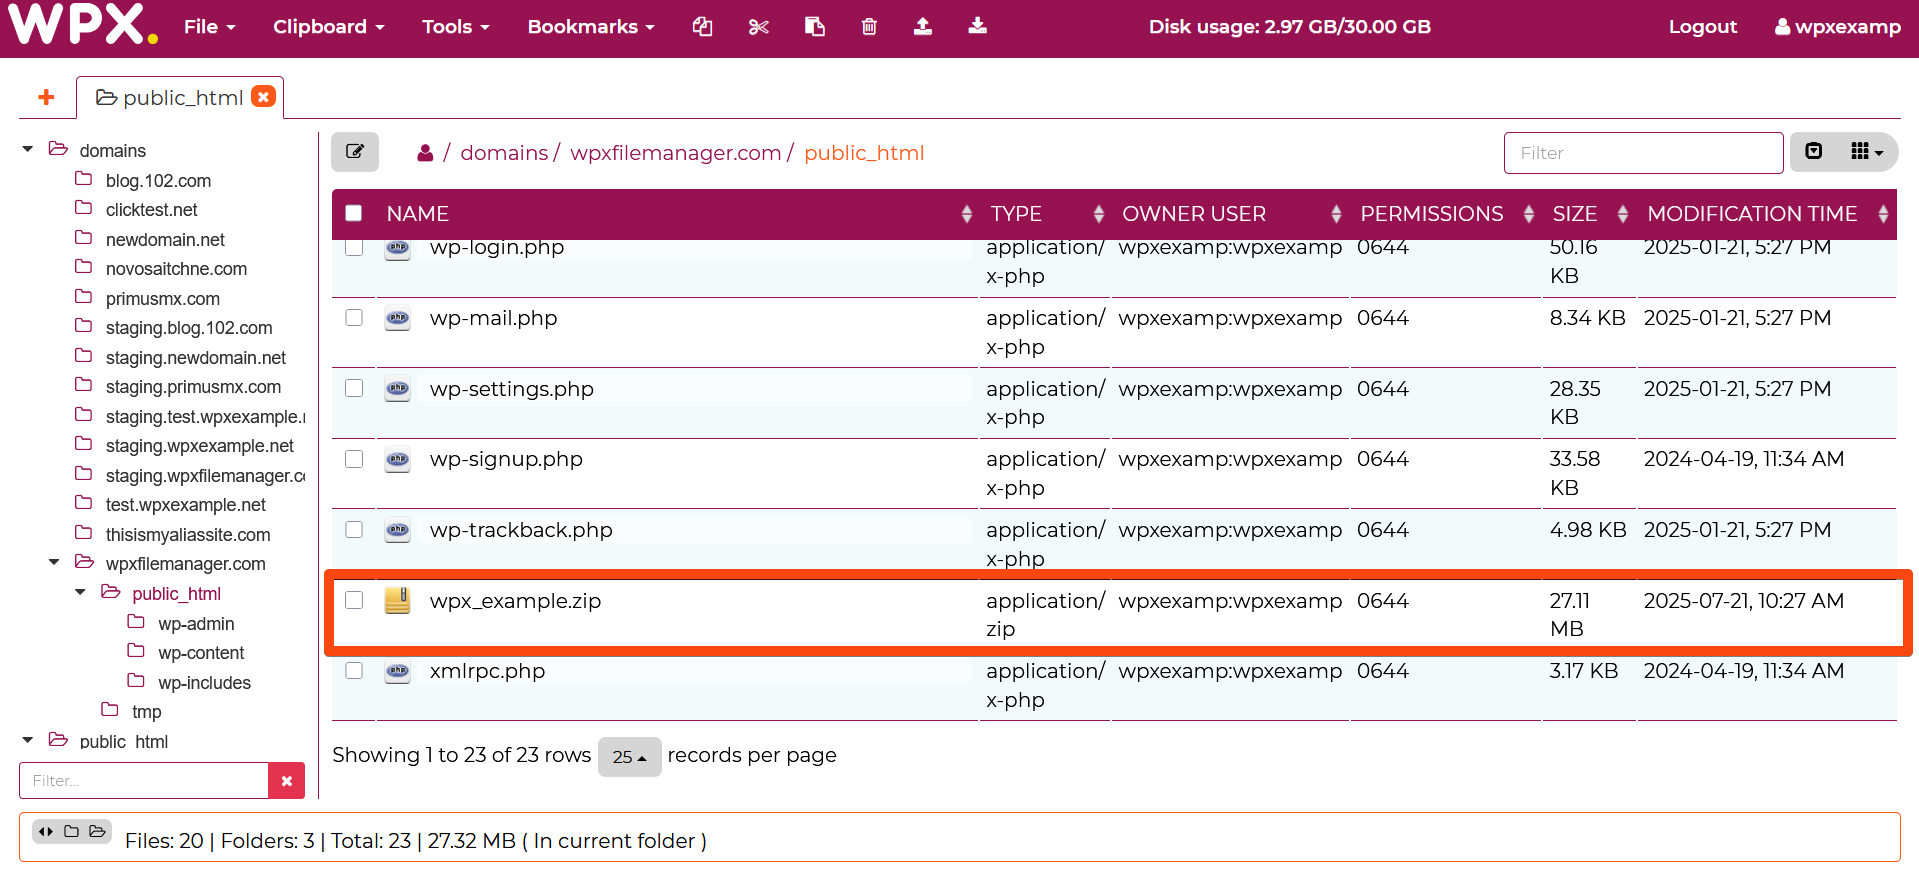Click the edit path pencil button
The height and width of the screenshot is (870, 1919).
coord(355,152)
